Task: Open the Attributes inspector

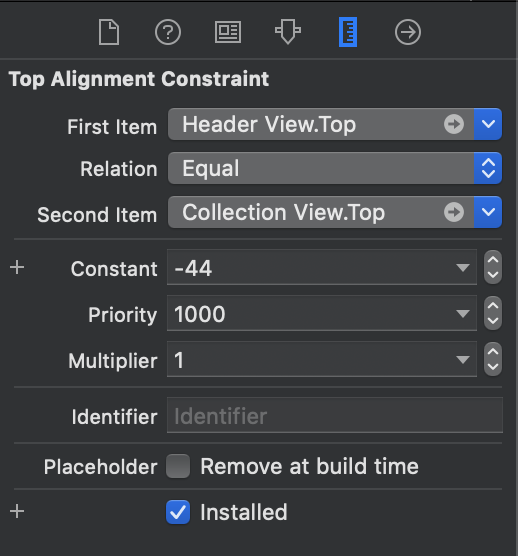Action: [288, 32]
